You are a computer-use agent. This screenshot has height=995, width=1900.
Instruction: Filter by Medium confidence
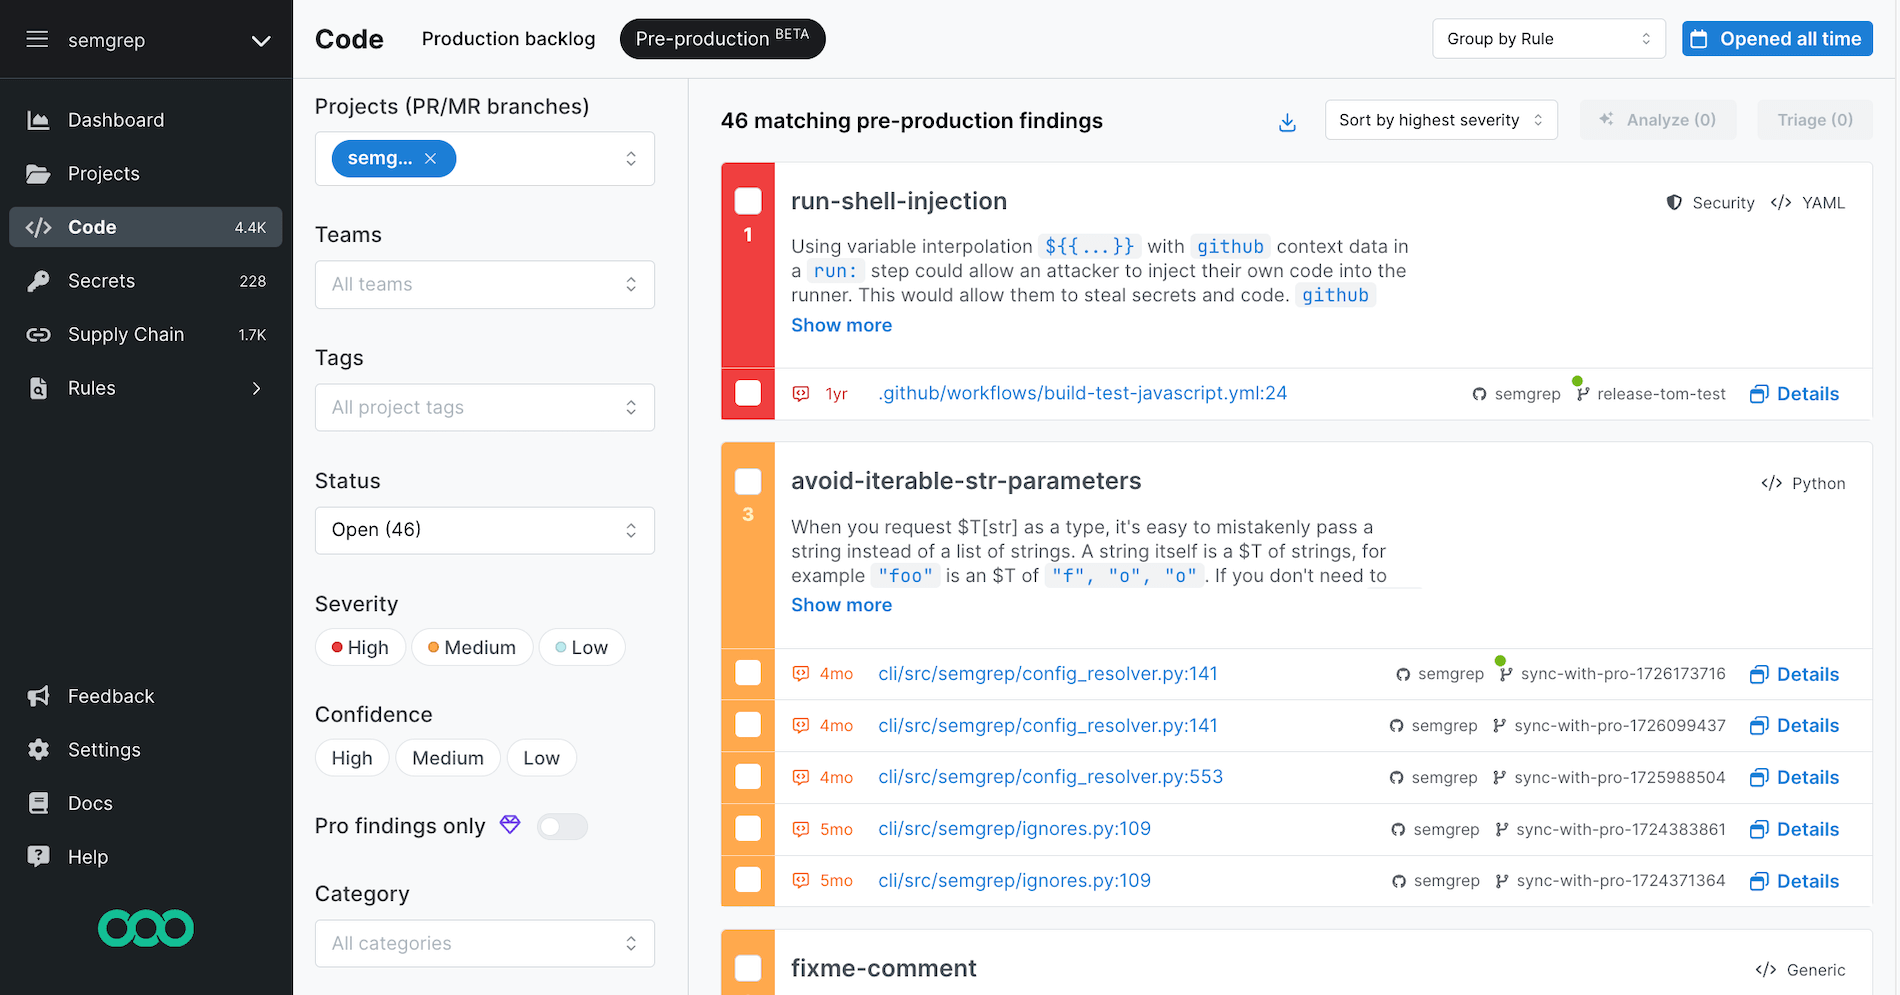tap(448, 758)
